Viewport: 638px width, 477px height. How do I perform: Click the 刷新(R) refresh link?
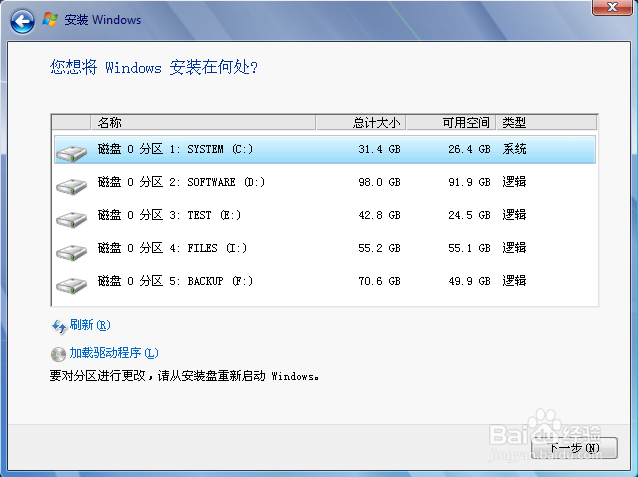click(90, 325)
